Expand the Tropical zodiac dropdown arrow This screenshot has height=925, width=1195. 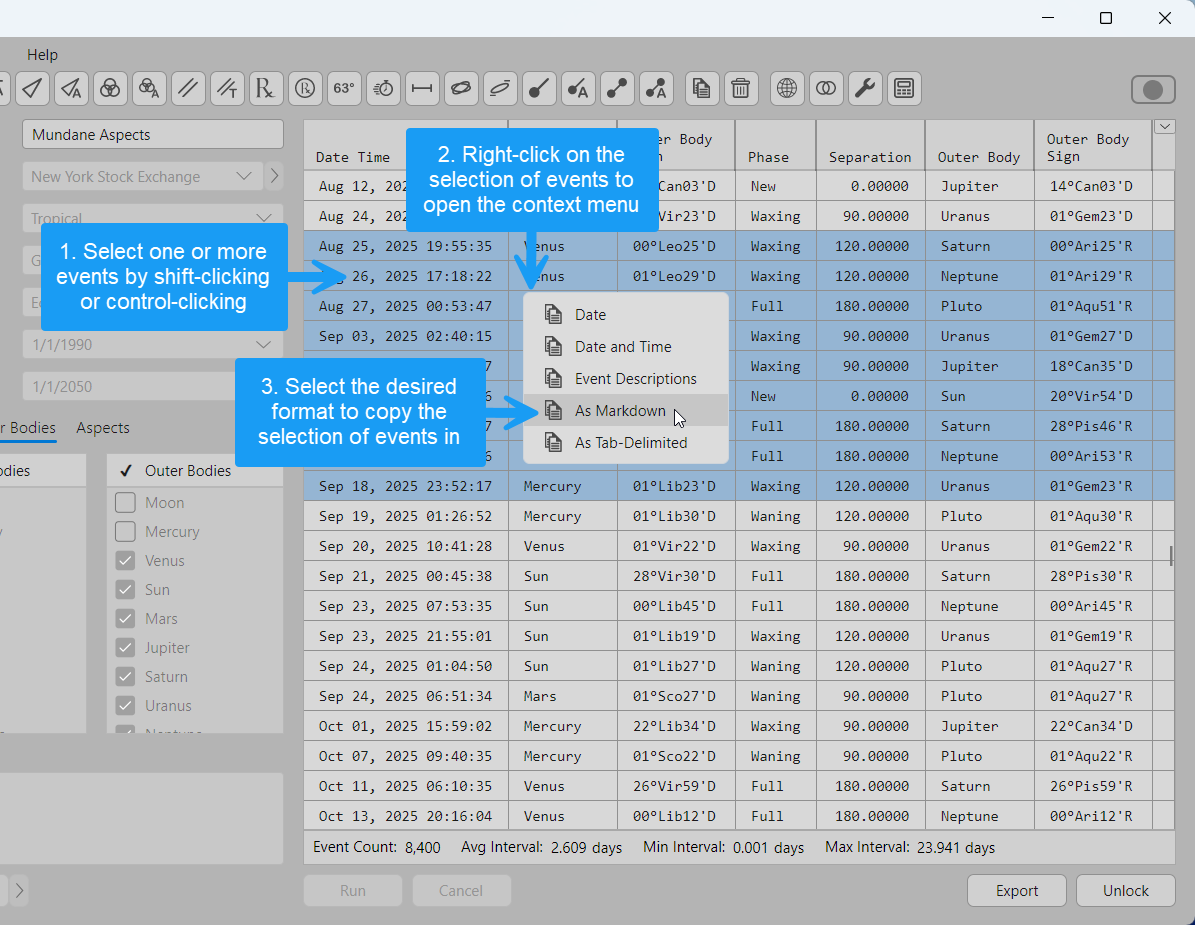tap(264, 218)
